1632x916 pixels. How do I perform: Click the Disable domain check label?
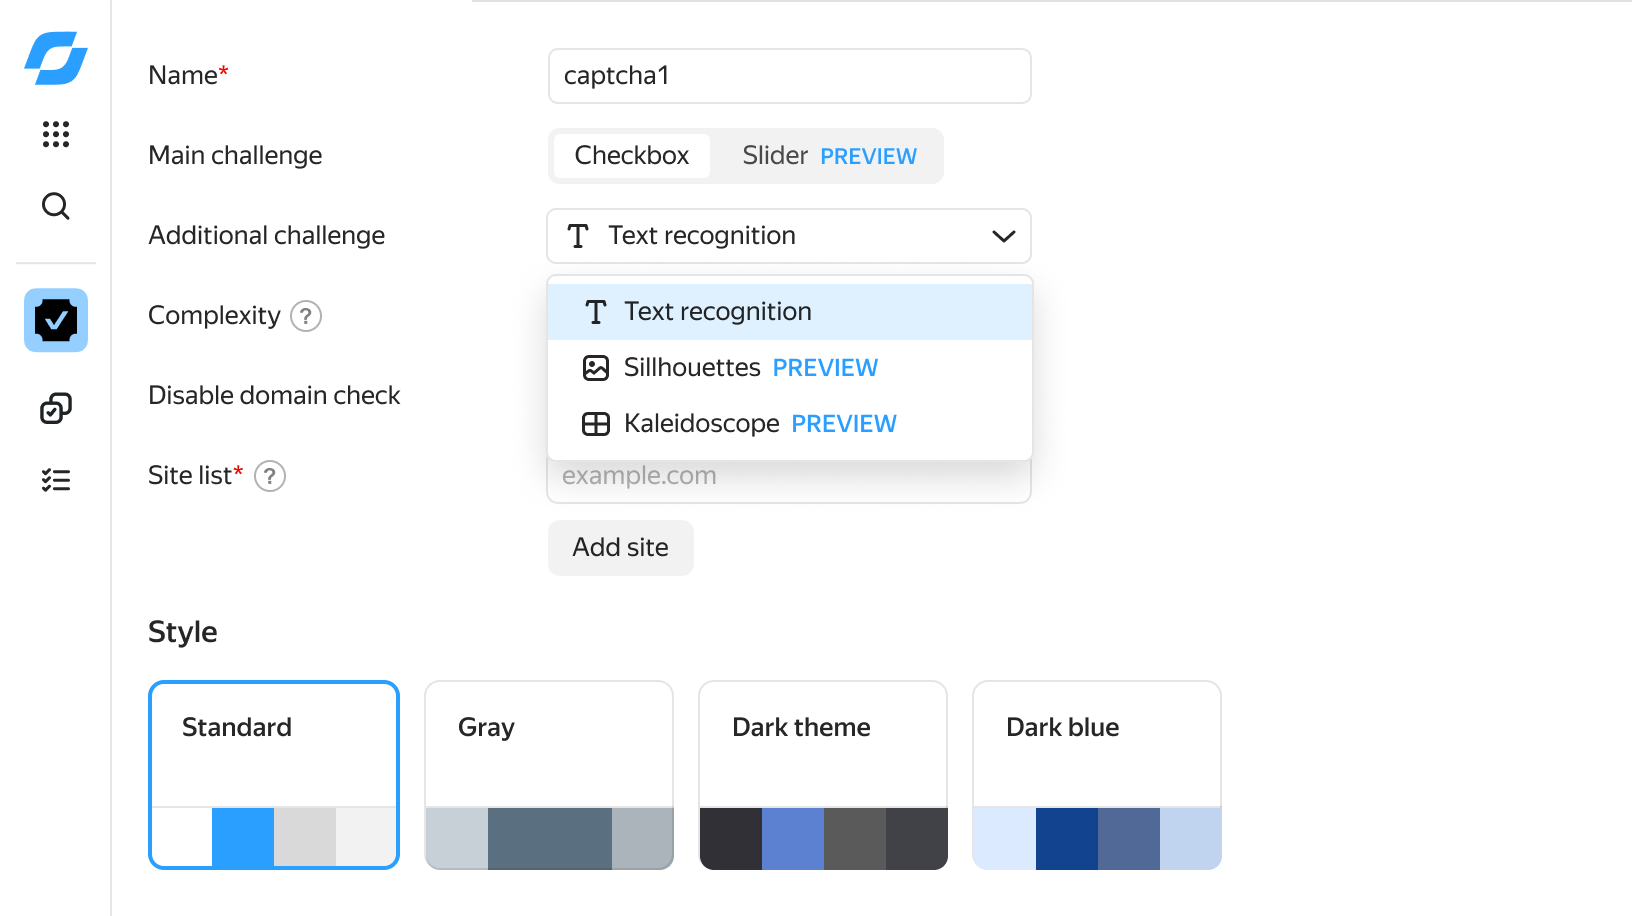point(274,396)
